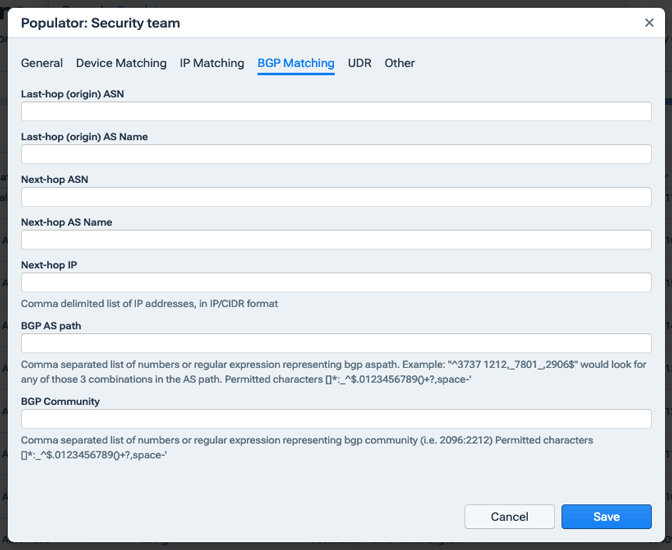Save the populator settings
672x550 pixels.
[x=606, y=517]
